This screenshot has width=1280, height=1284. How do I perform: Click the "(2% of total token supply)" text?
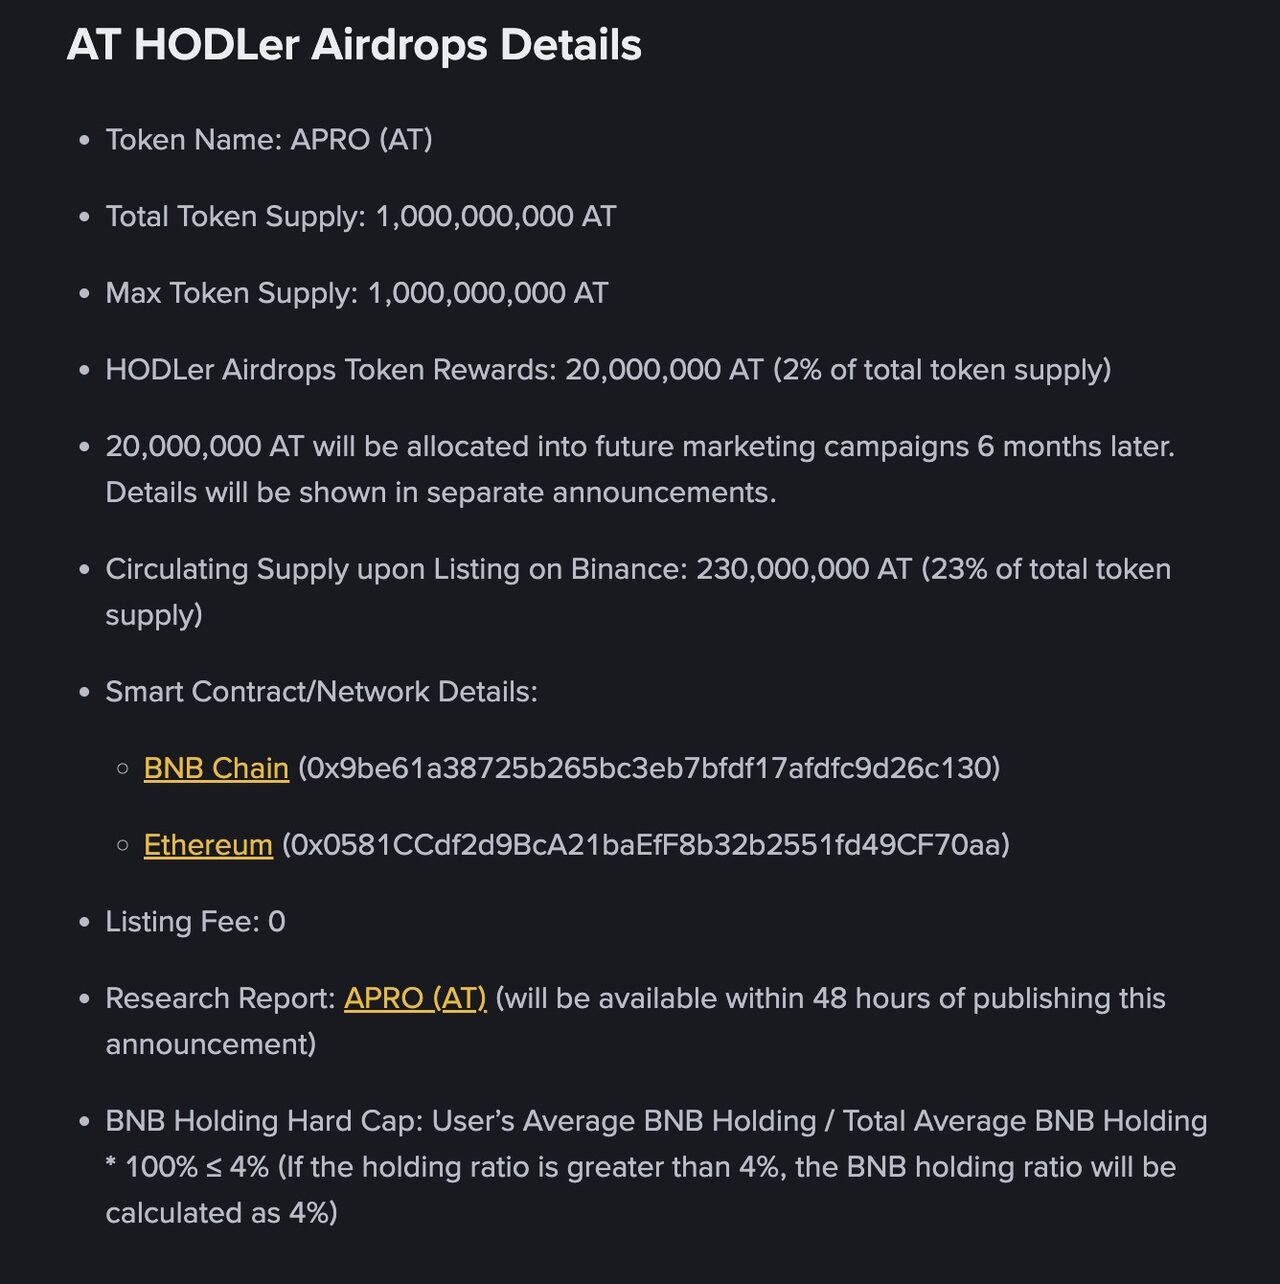(x=942, y=370)
